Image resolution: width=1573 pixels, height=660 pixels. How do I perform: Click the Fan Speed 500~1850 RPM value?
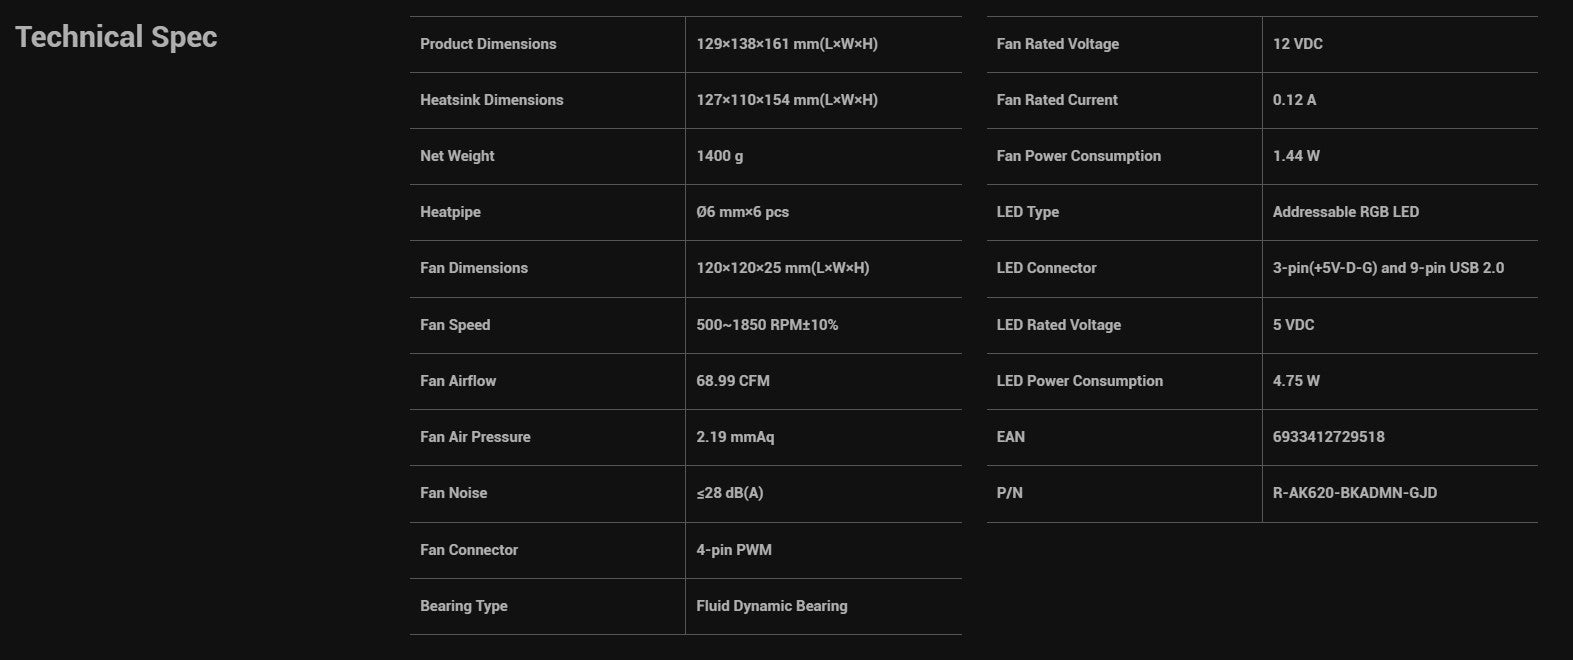(767, 325)
